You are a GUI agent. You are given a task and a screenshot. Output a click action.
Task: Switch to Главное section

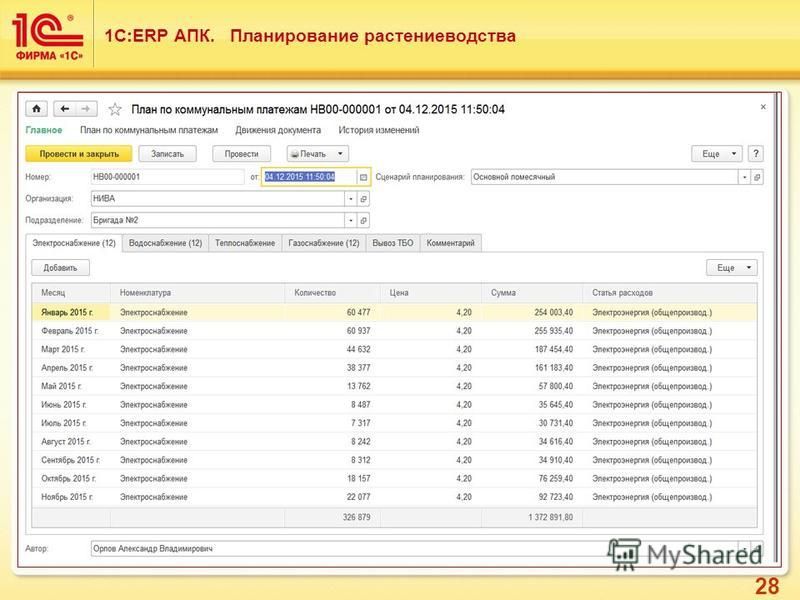[44, 130]
